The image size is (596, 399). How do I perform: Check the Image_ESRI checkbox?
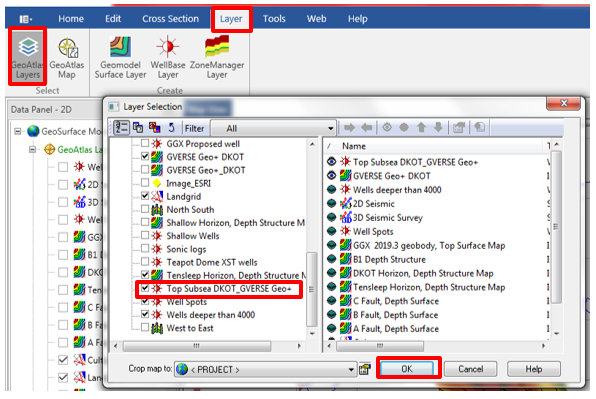click(x=145, y=183)
